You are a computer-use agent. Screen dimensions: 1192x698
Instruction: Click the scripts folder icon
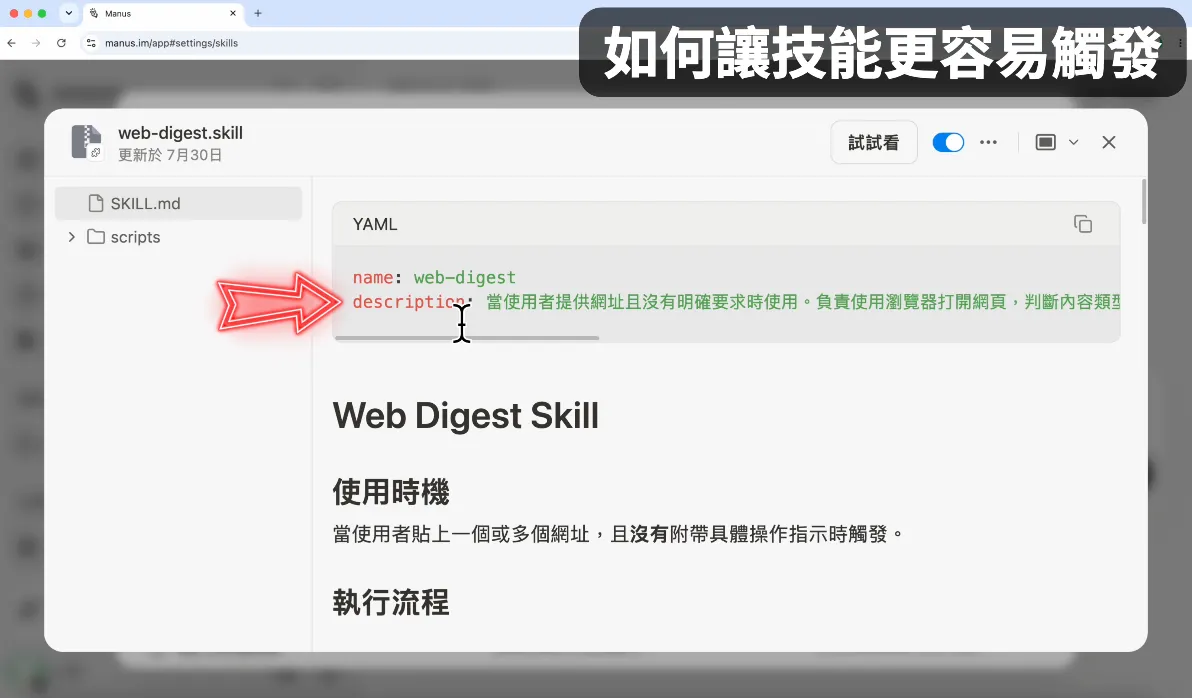point(96,236)
